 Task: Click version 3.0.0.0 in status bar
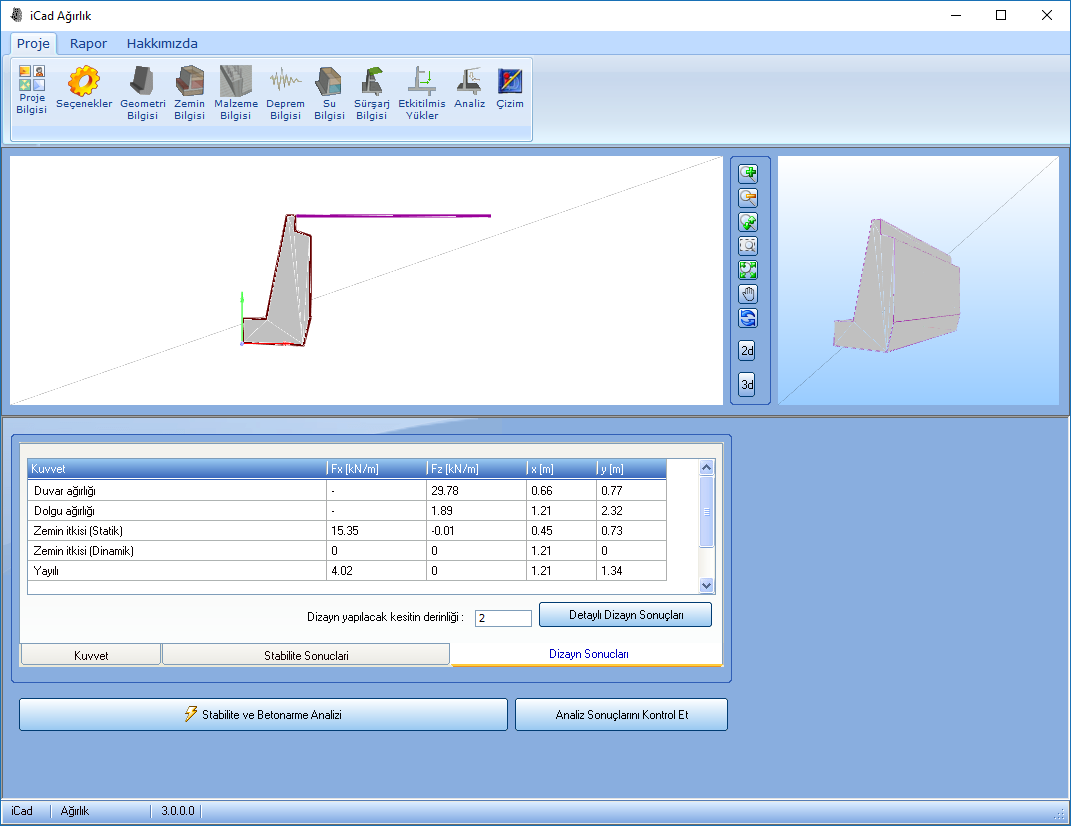(x=178, y=811)
